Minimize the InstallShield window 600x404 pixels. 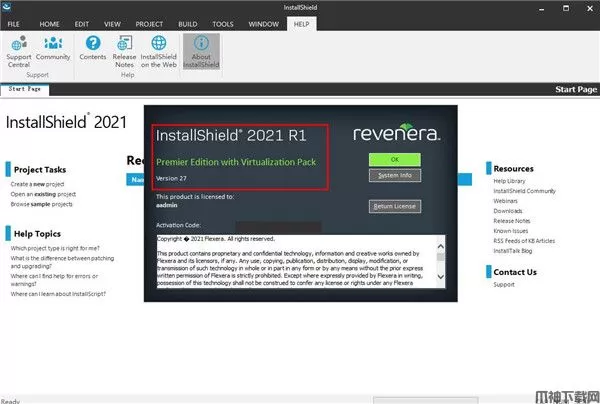tap(541, 8)
